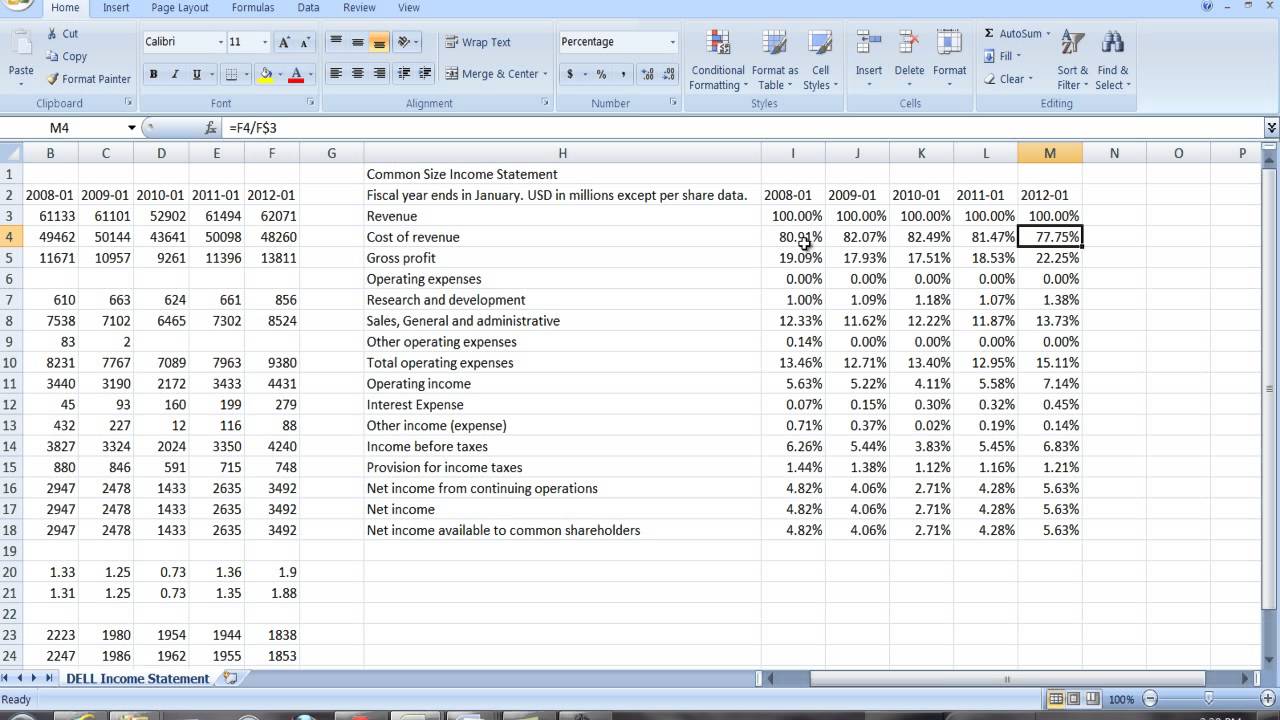Screen dimensions: 1280x720
Task: Click the Insert Worksheet tab icon
Action: 231,678
